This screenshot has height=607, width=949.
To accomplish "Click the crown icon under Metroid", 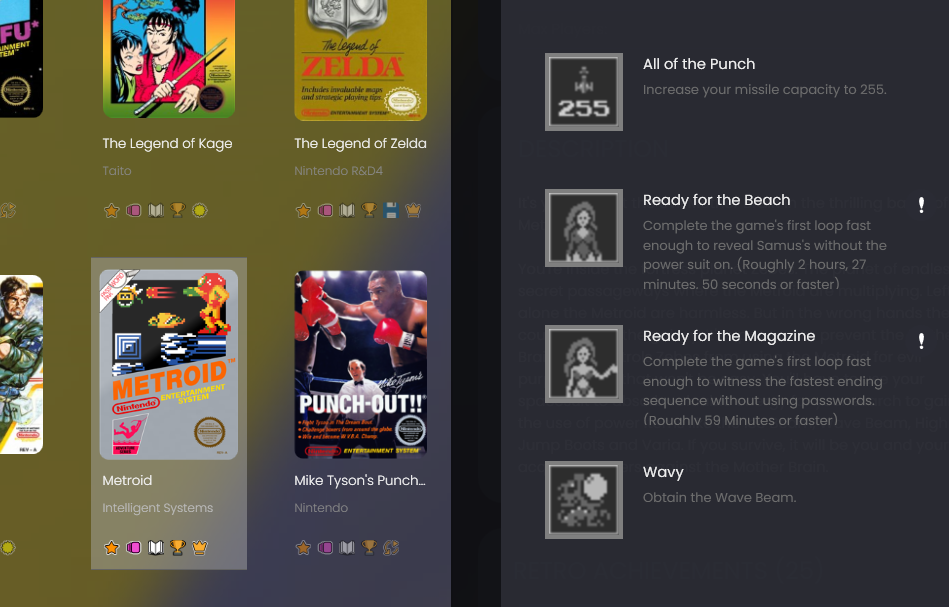I will point(200,548).
